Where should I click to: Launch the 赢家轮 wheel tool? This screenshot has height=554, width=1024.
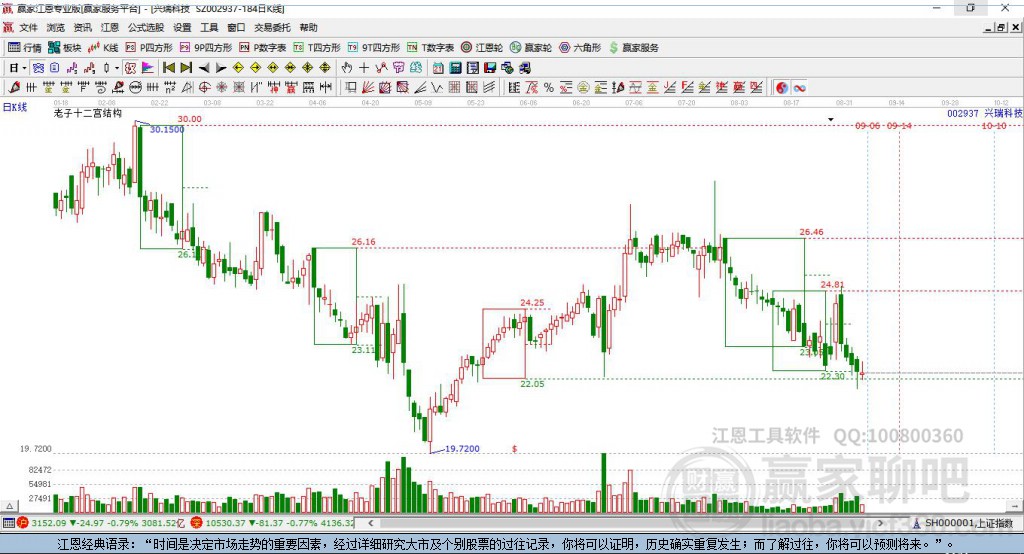point(531,48)
